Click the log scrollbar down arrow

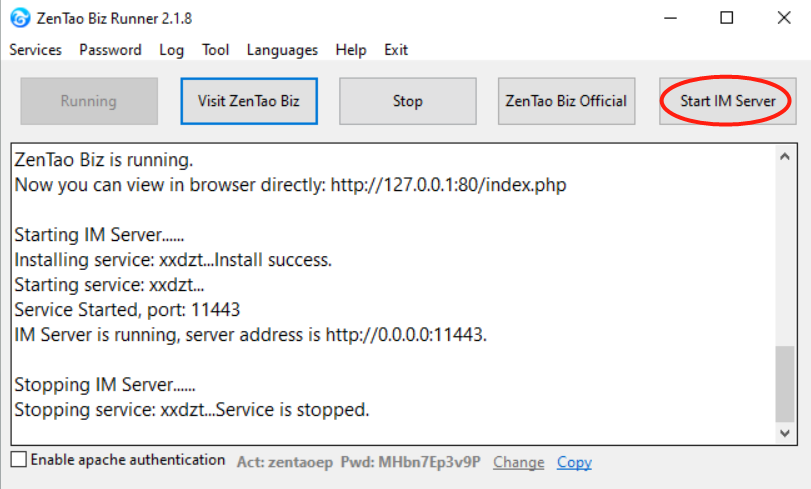(x=786, y=432)
